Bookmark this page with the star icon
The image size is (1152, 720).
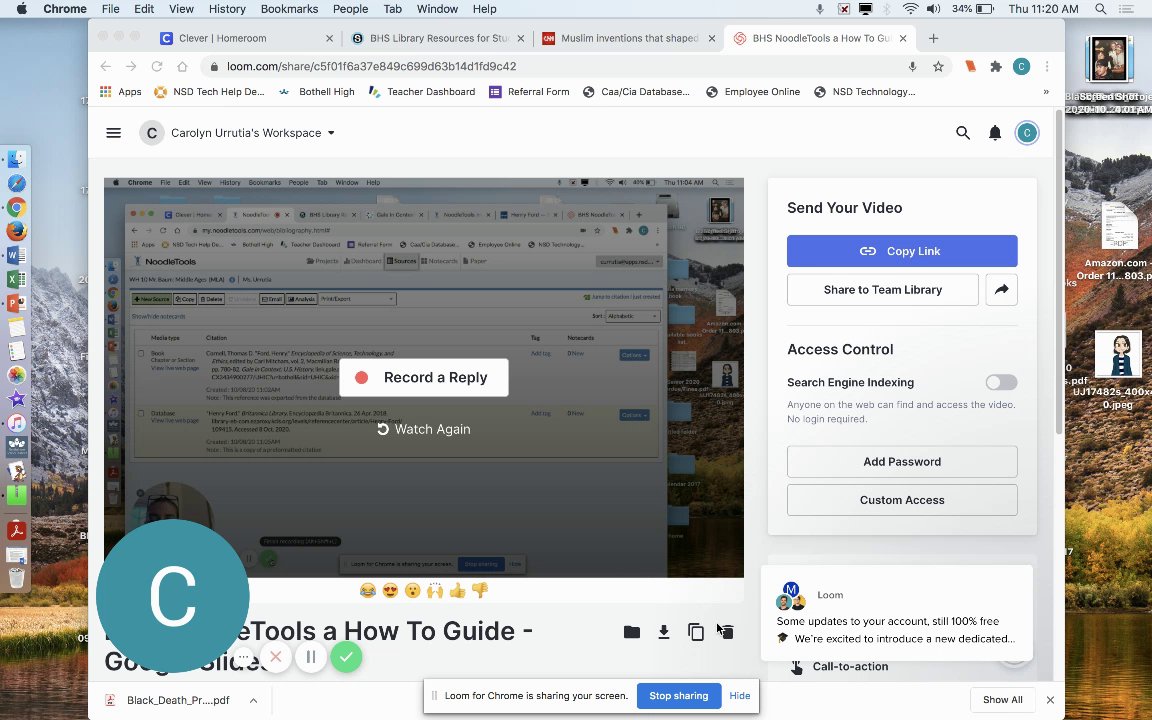pyautogui.click(x=938, y=66)
